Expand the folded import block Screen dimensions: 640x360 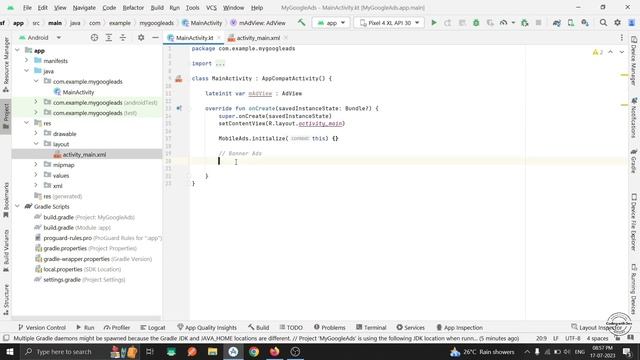tap(220, 64)
